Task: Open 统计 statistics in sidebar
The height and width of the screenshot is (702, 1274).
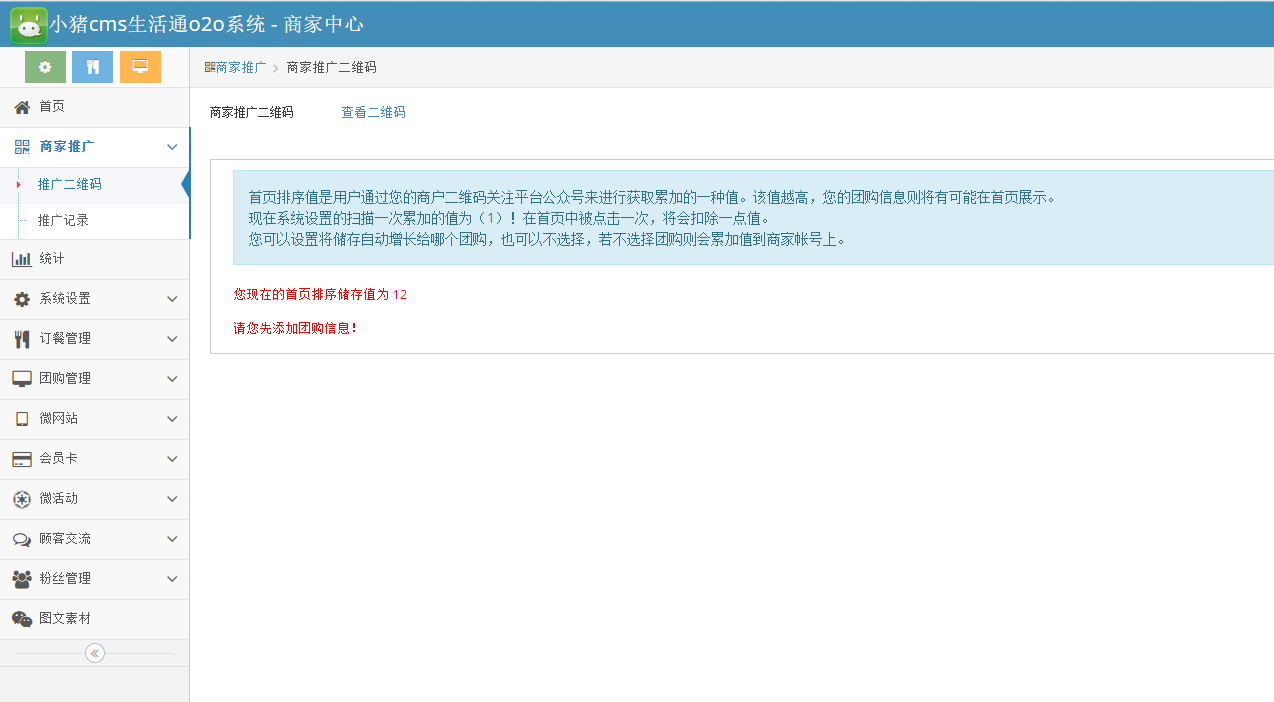Action: pos(52,259)
